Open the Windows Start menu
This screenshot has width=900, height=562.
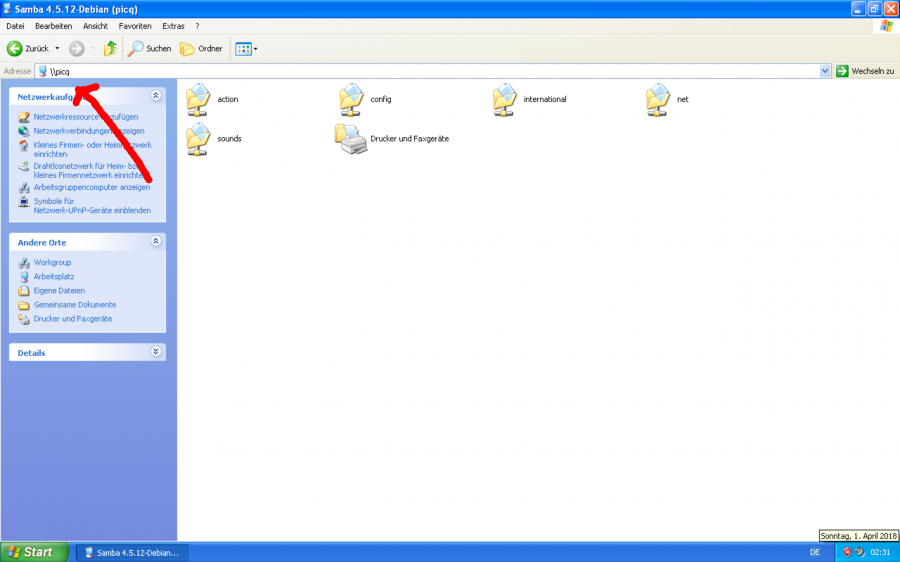click(x=35, y=552)
